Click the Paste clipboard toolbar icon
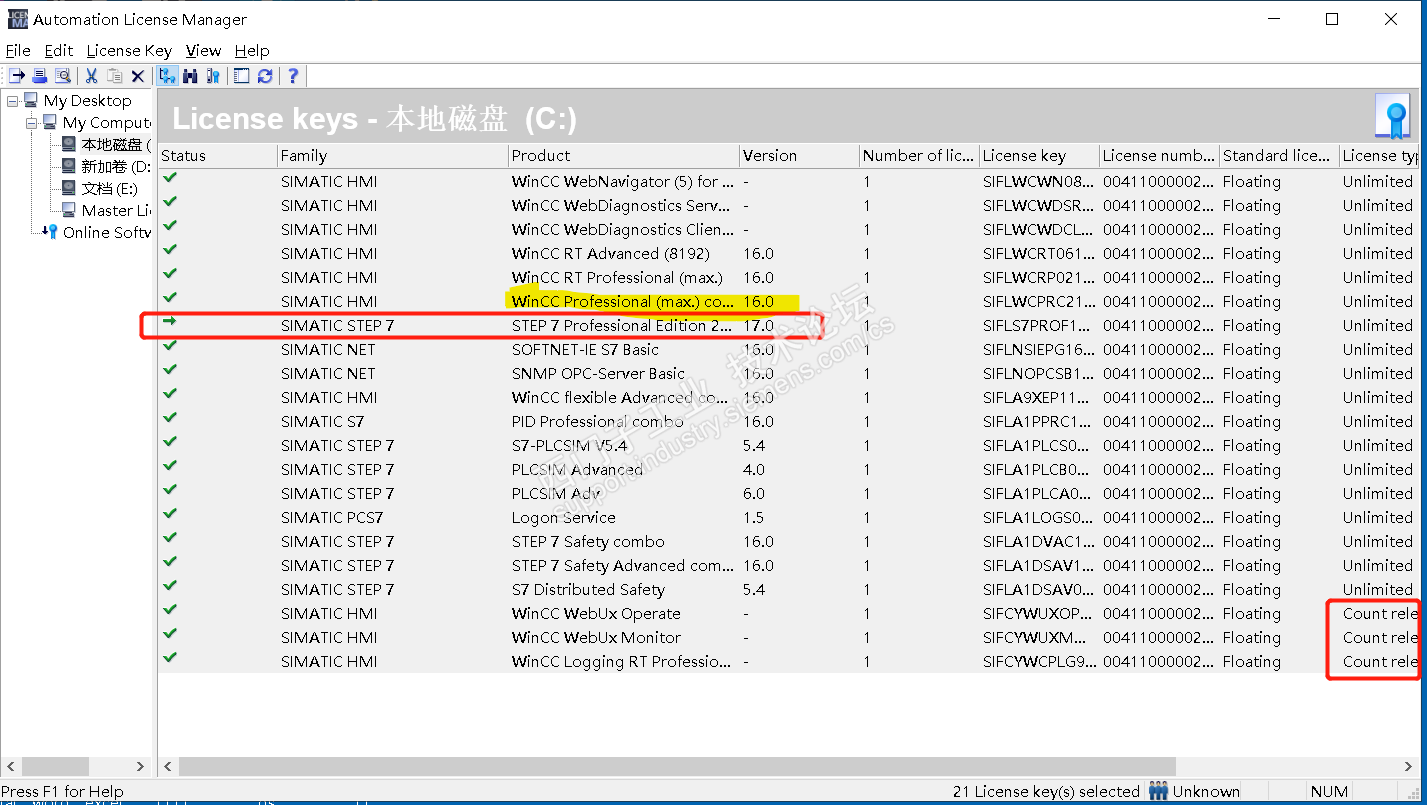 click(x=115, y=76)
